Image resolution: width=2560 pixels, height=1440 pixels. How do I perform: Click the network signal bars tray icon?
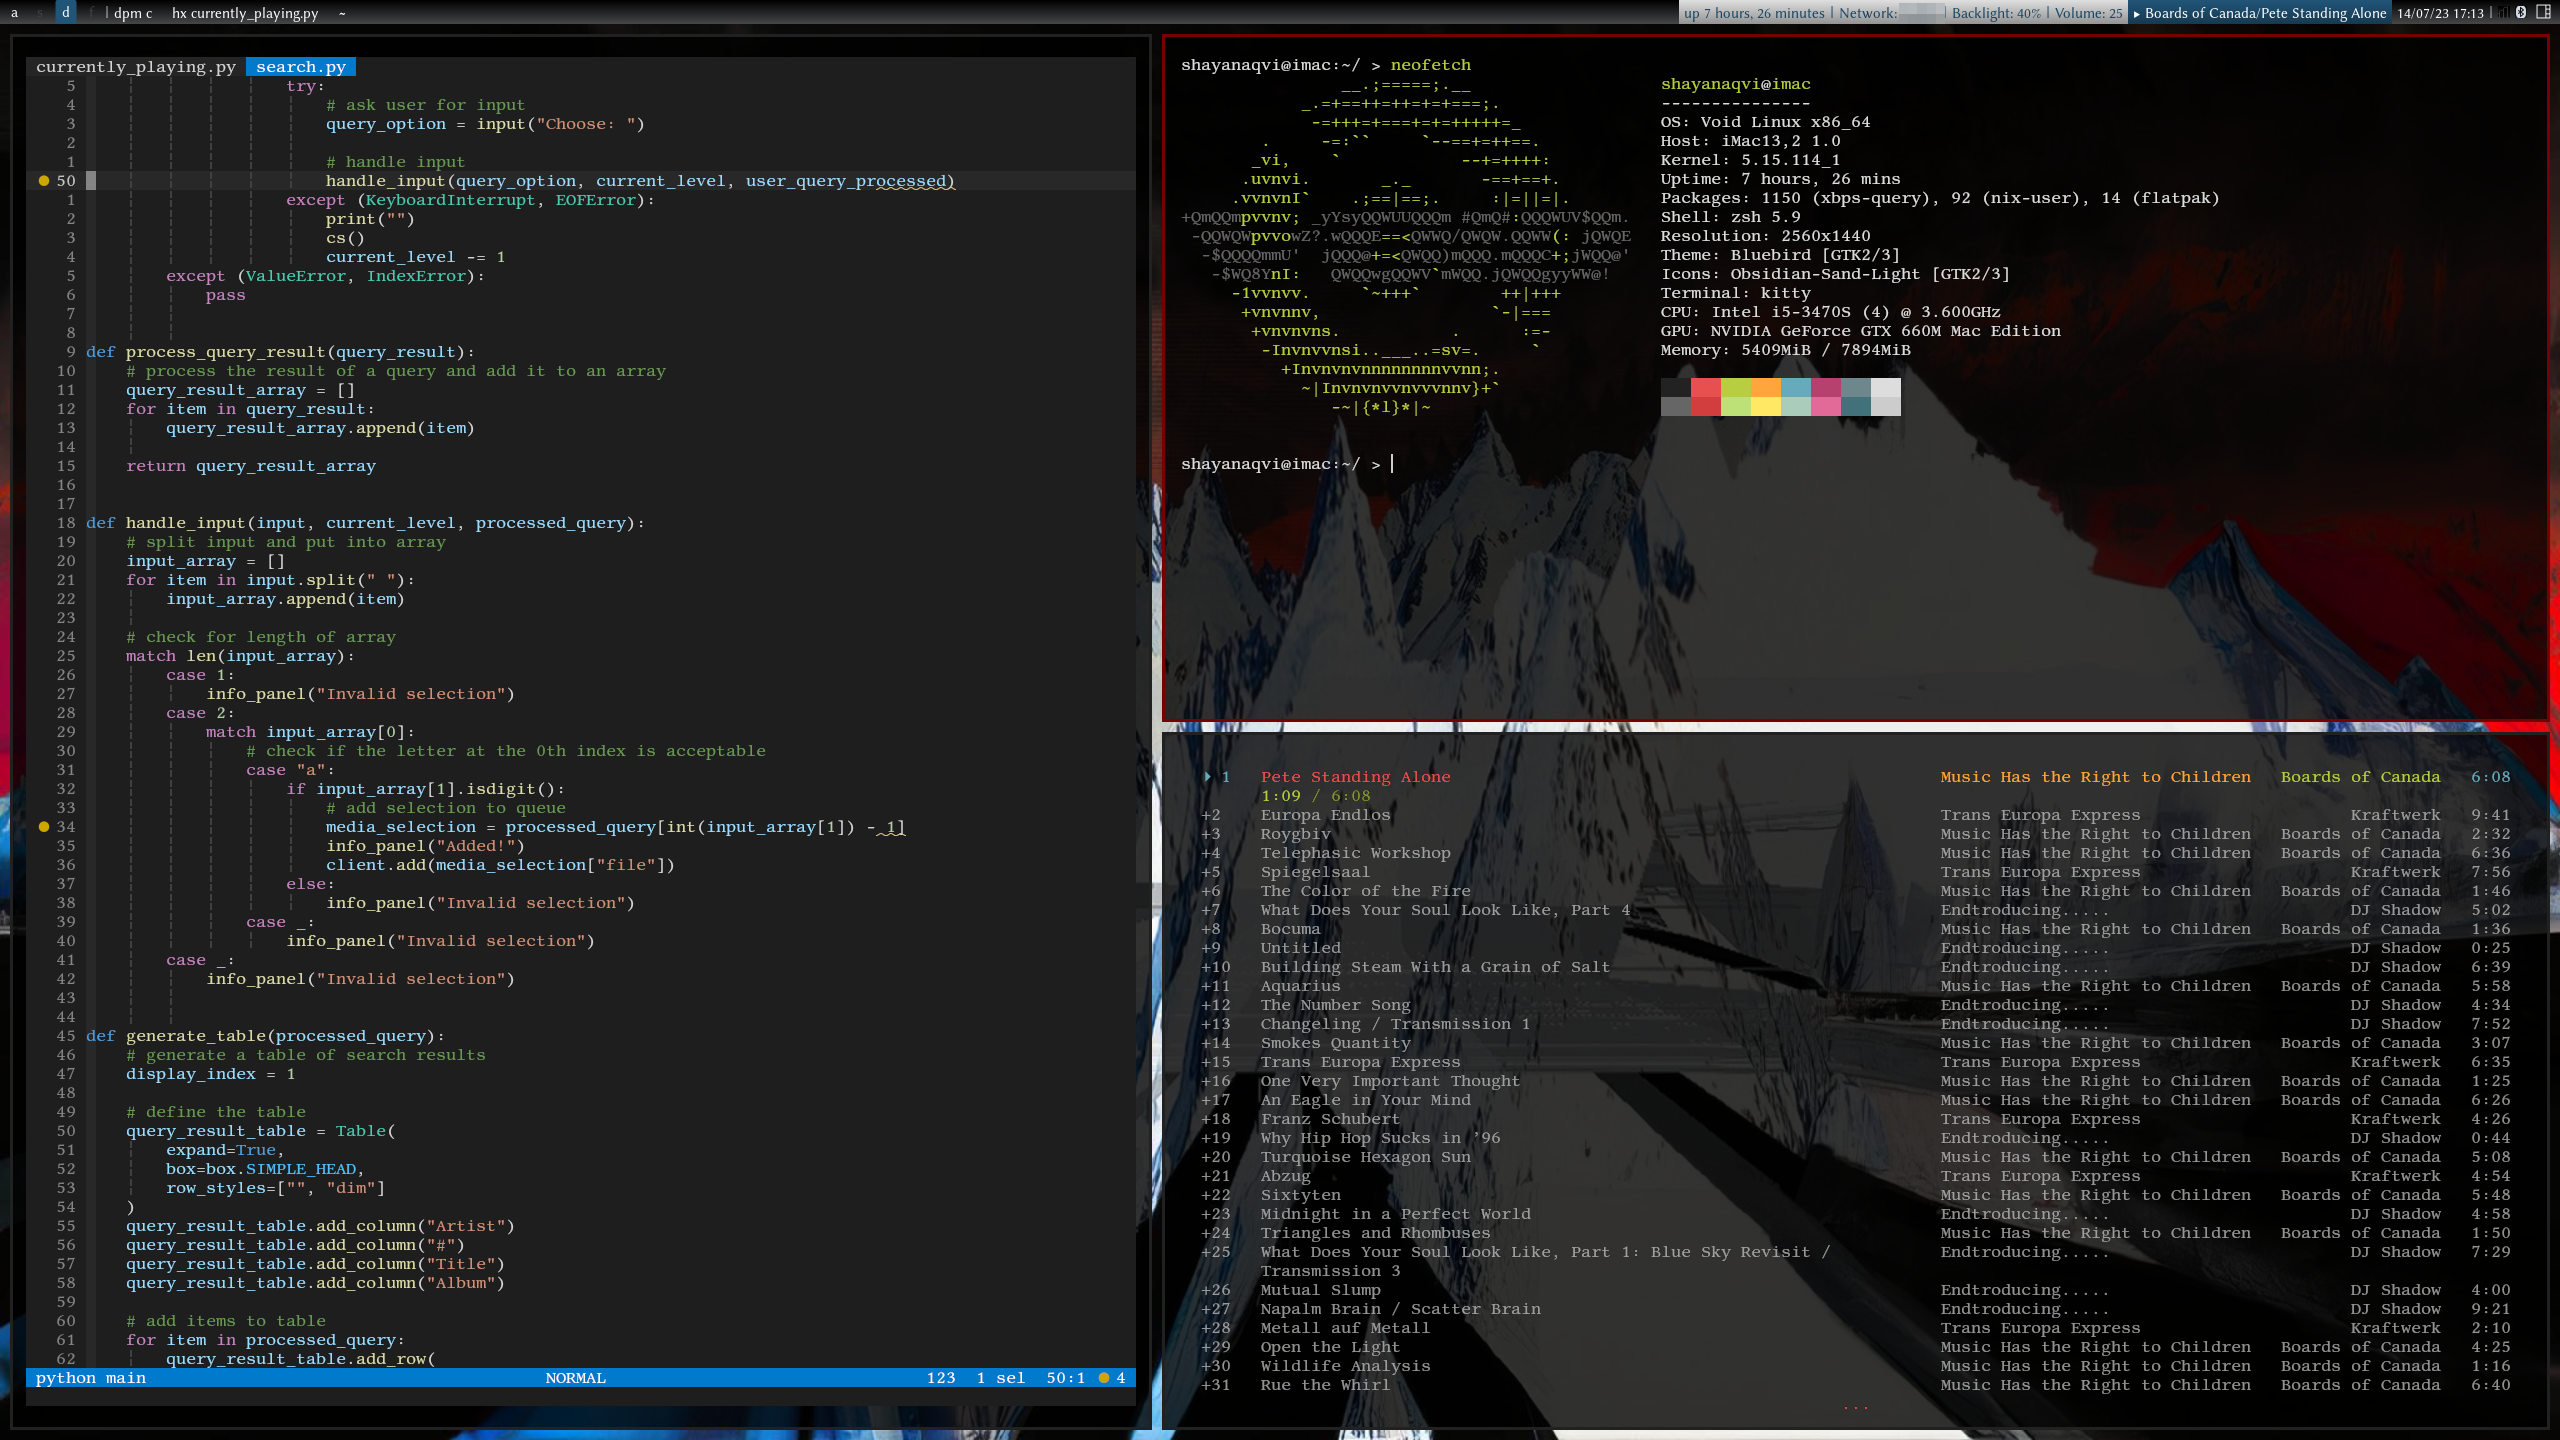2503,13
